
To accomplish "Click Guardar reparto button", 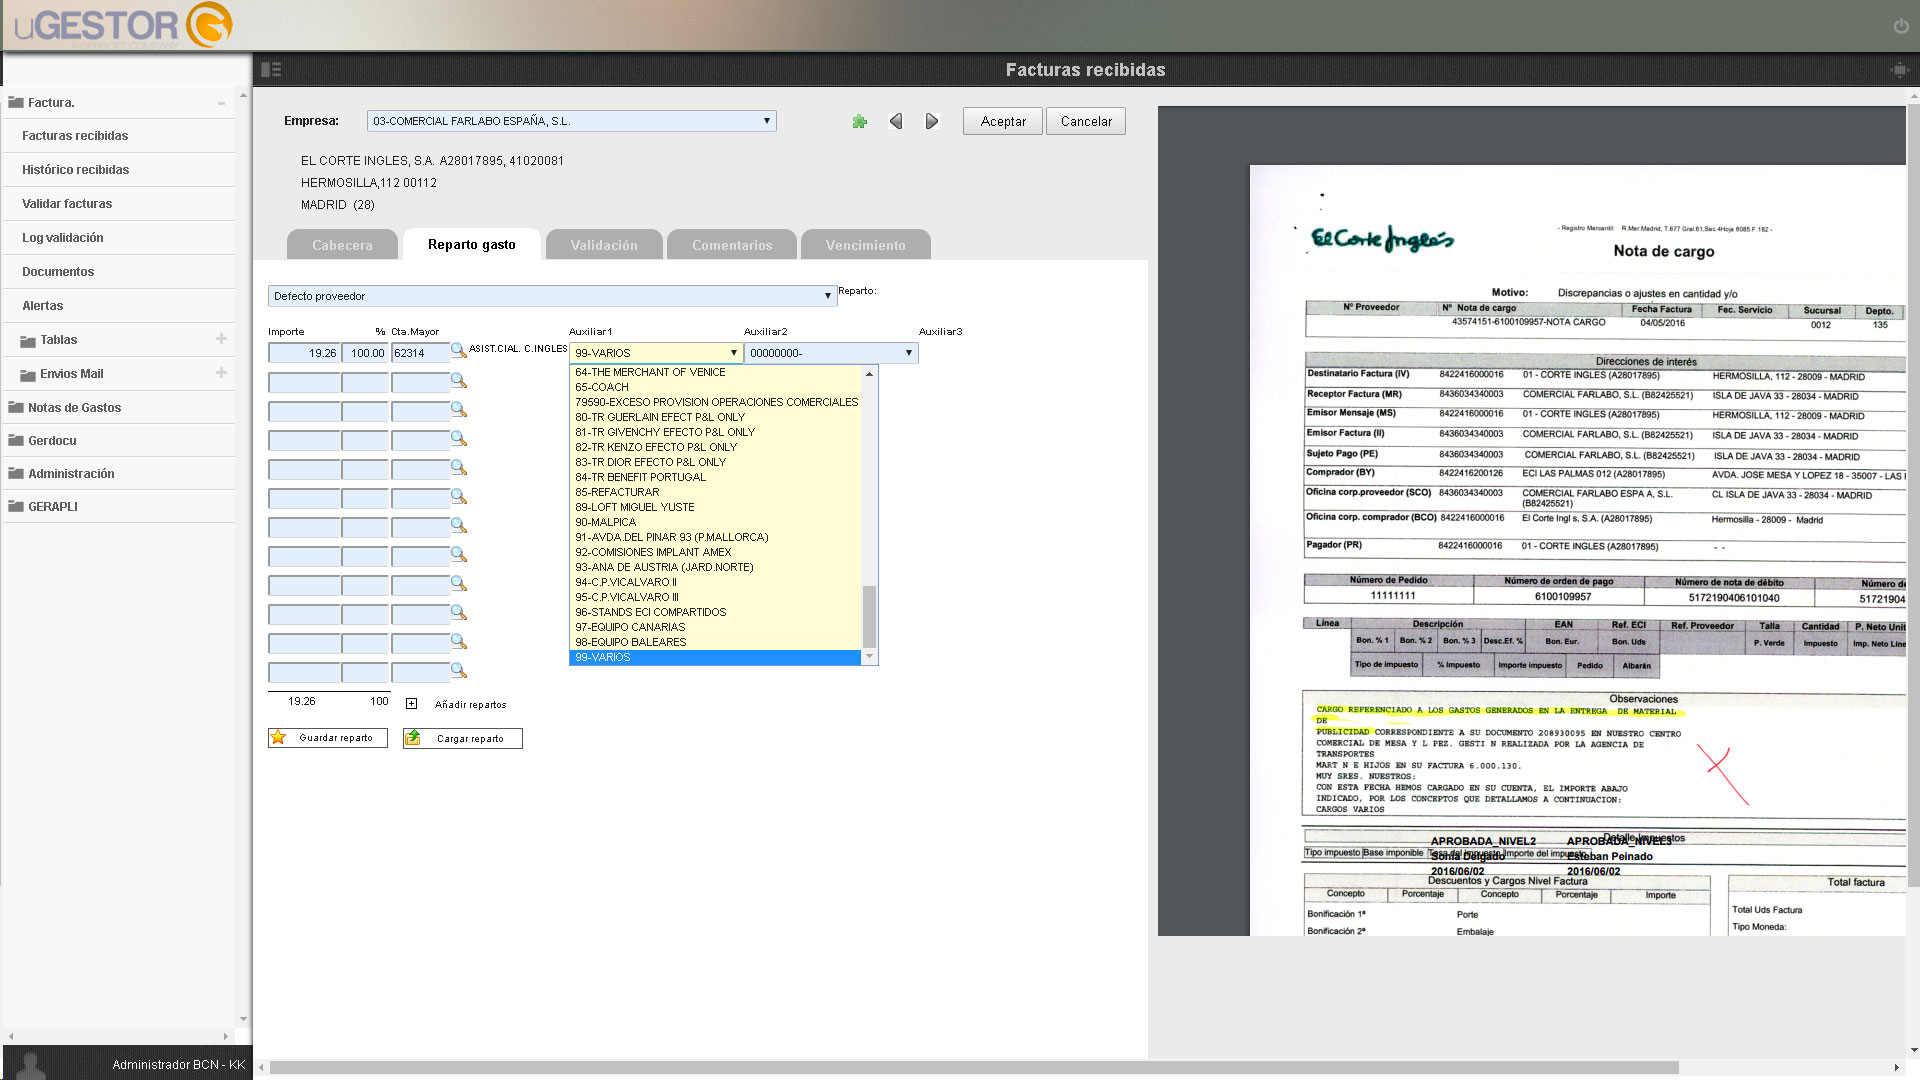I will pos(328,738).
